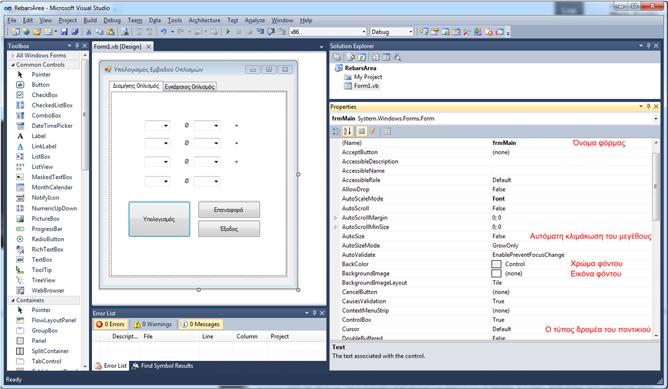
Task: Click Properties icon in Solution Explorer toolbar
Action: 337,57
